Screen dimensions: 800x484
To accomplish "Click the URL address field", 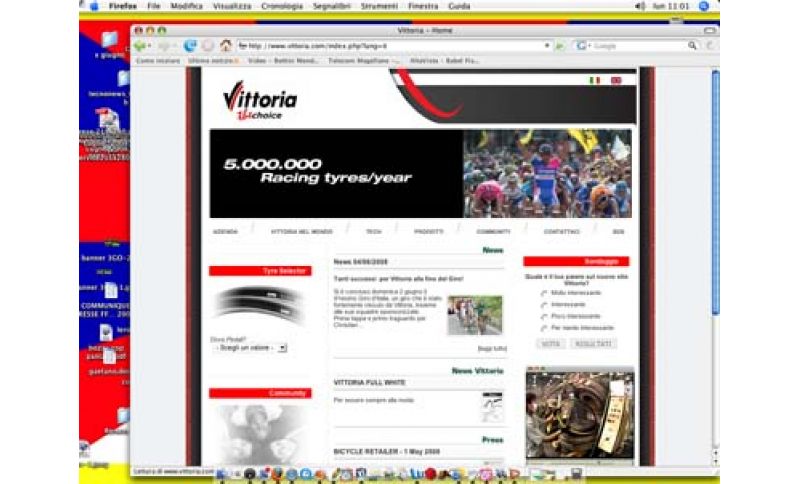I will tap(392, 46).
